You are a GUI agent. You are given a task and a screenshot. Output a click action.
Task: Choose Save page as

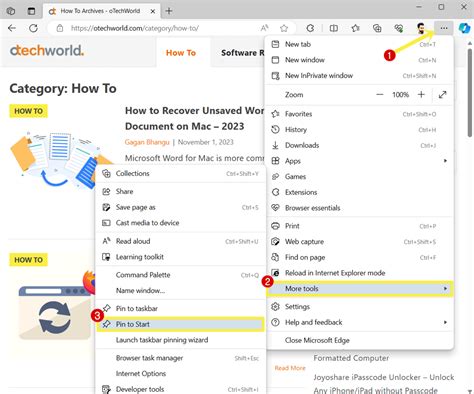click(180, 207)
